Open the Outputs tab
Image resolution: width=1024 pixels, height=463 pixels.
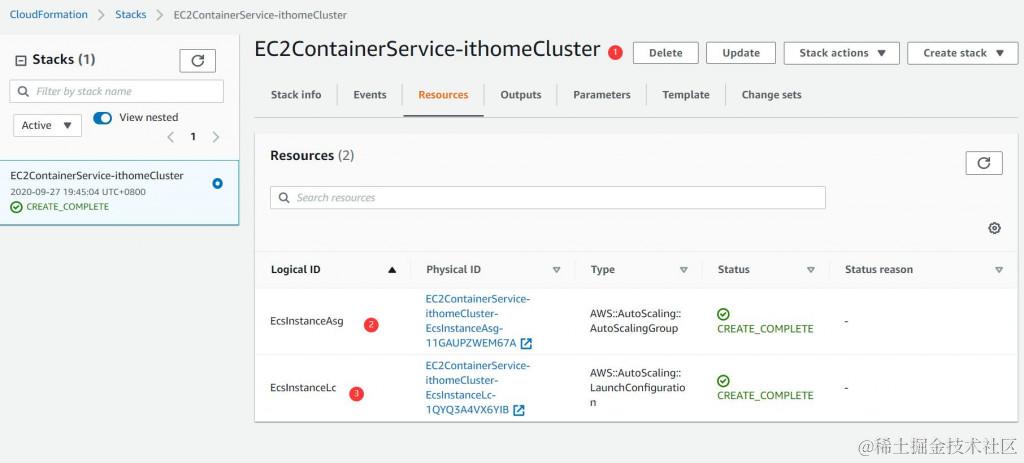coord(520,95)
